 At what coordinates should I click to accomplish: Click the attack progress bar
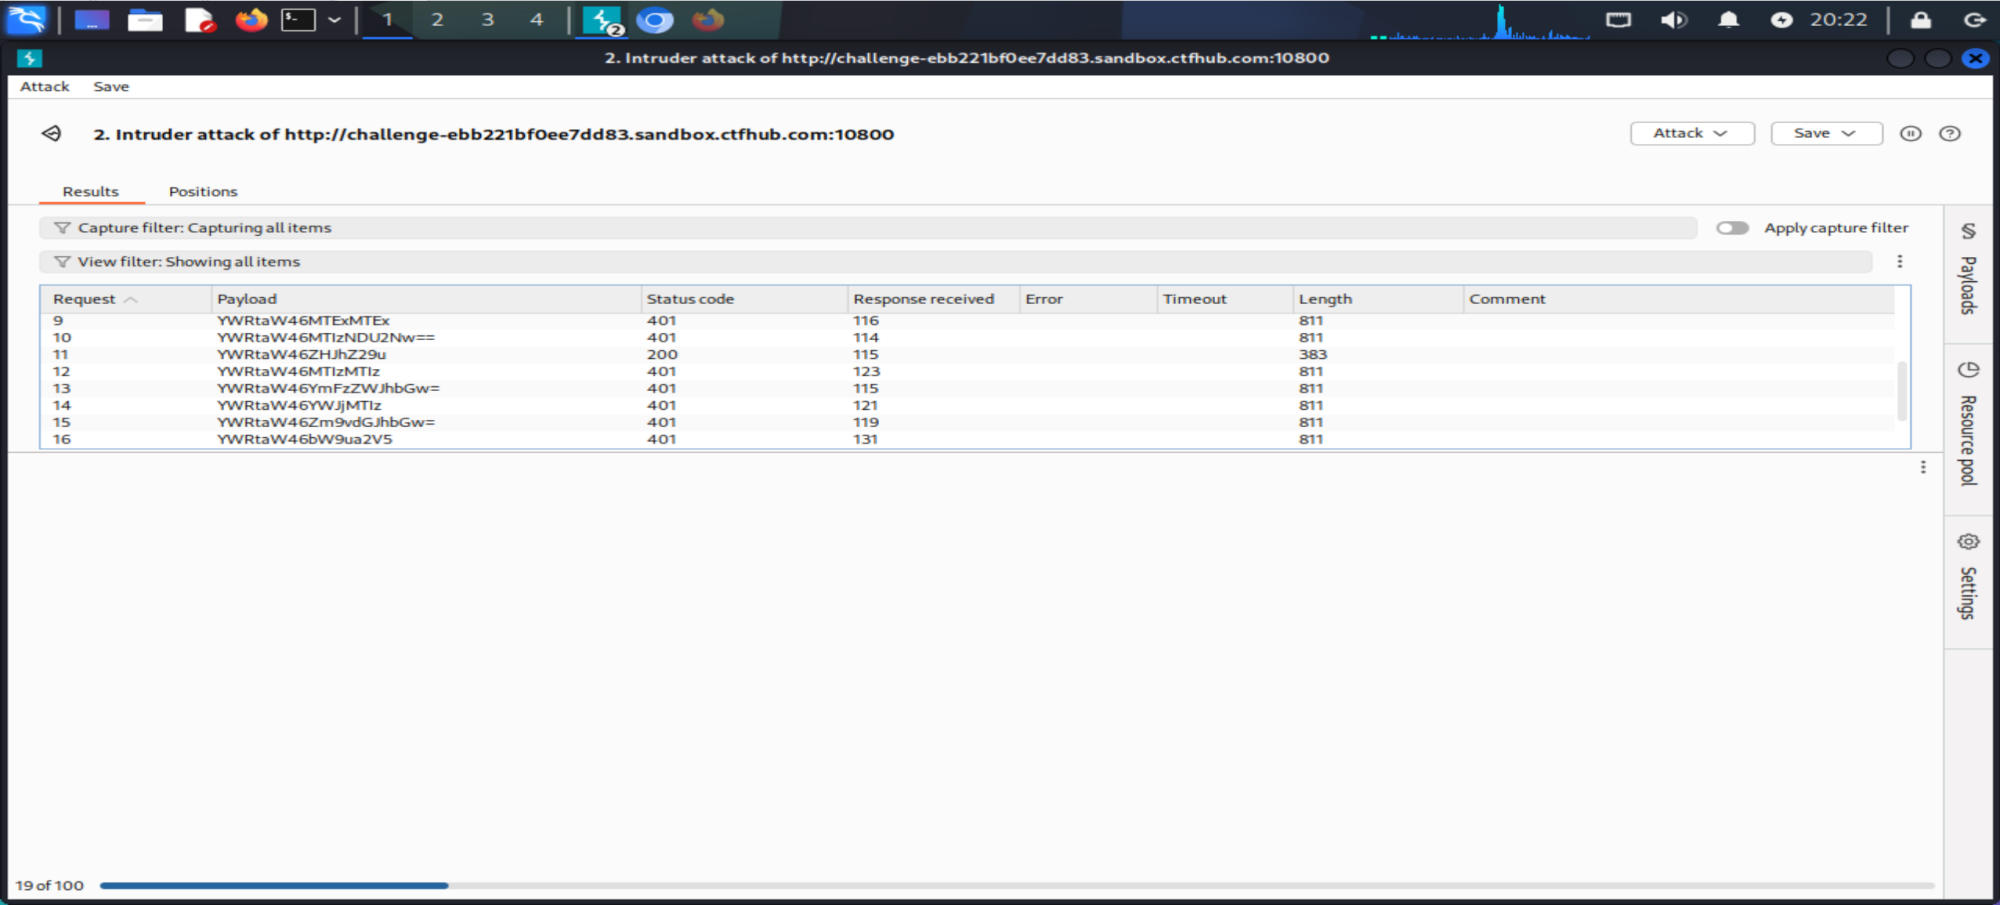[1016, 885]
